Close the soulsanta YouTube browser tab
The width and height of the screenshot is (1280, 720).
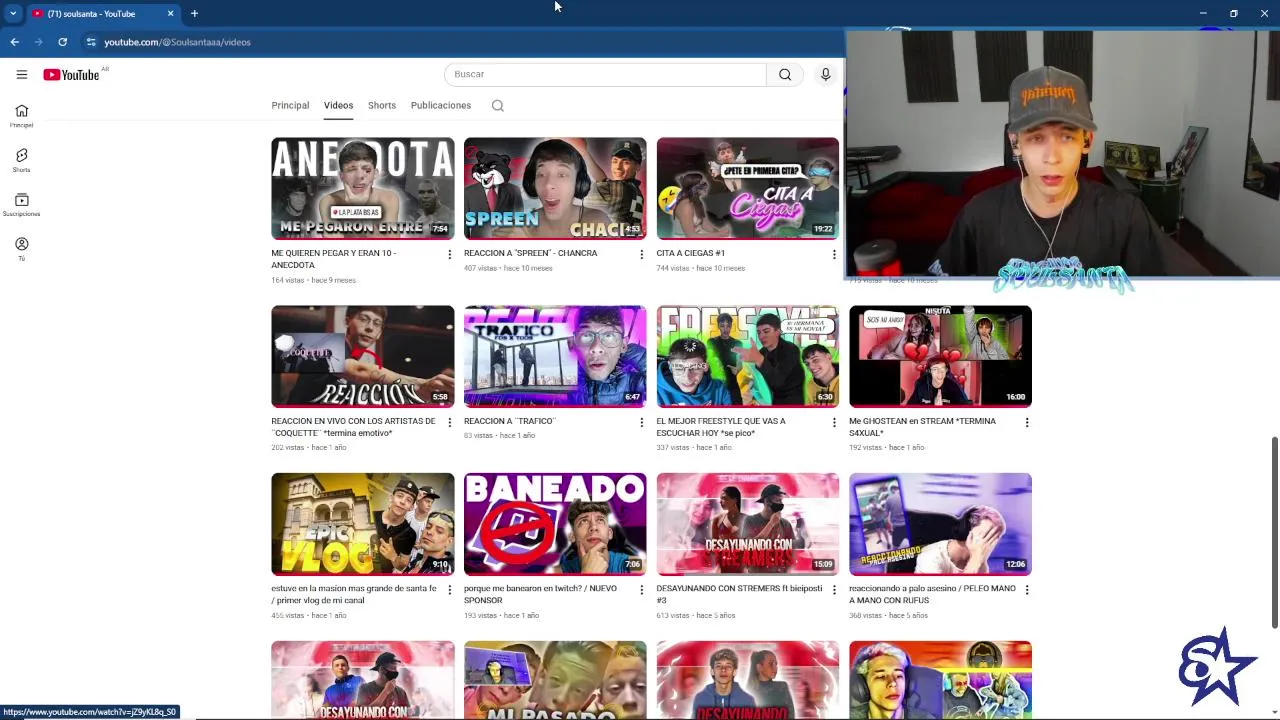point(170,13)
